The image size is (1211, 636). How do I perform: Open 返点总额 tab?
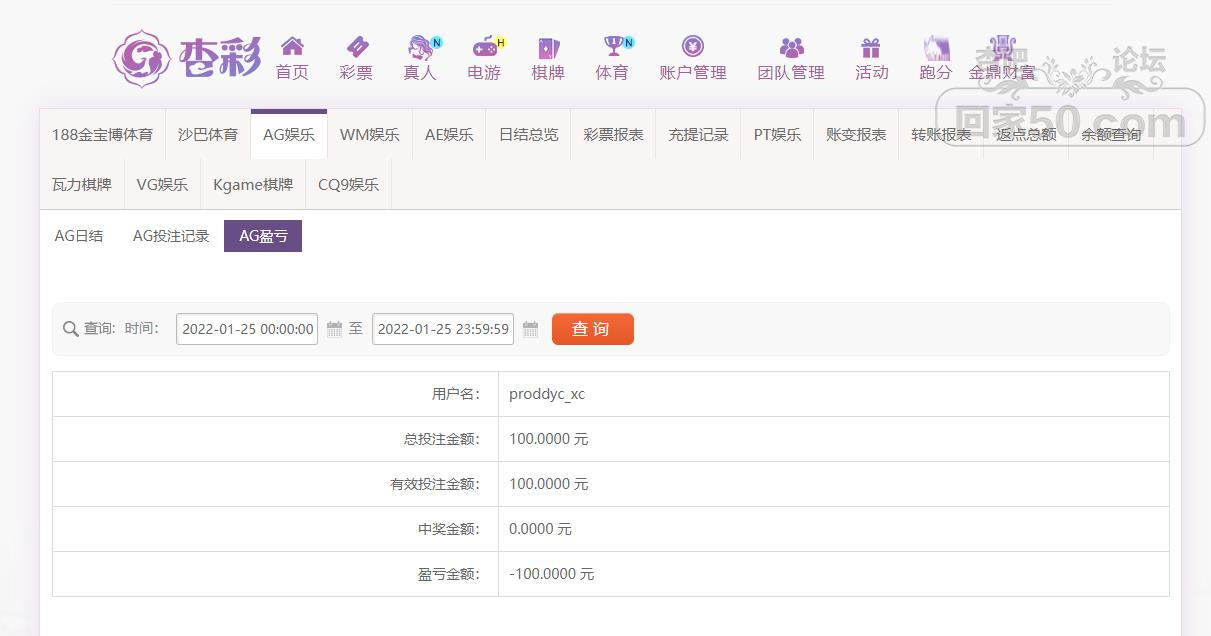[1026, 134]
